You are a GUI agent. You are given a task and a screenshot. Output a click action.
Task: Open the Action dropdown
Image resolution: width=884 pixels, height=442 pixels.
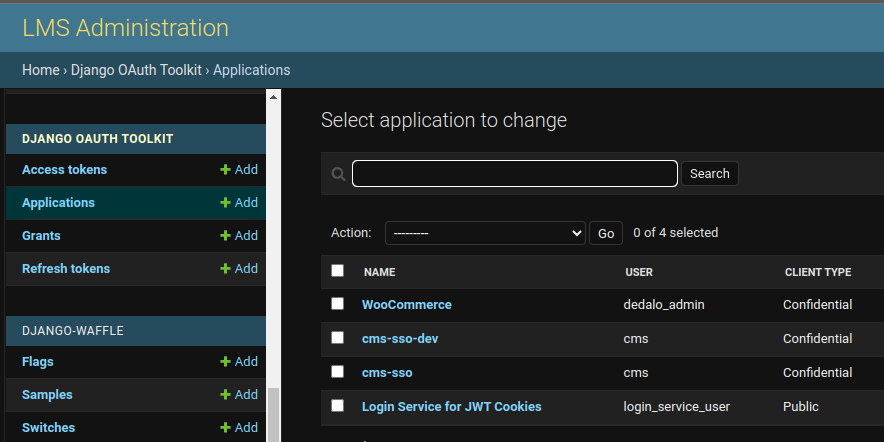coord(485,233)
